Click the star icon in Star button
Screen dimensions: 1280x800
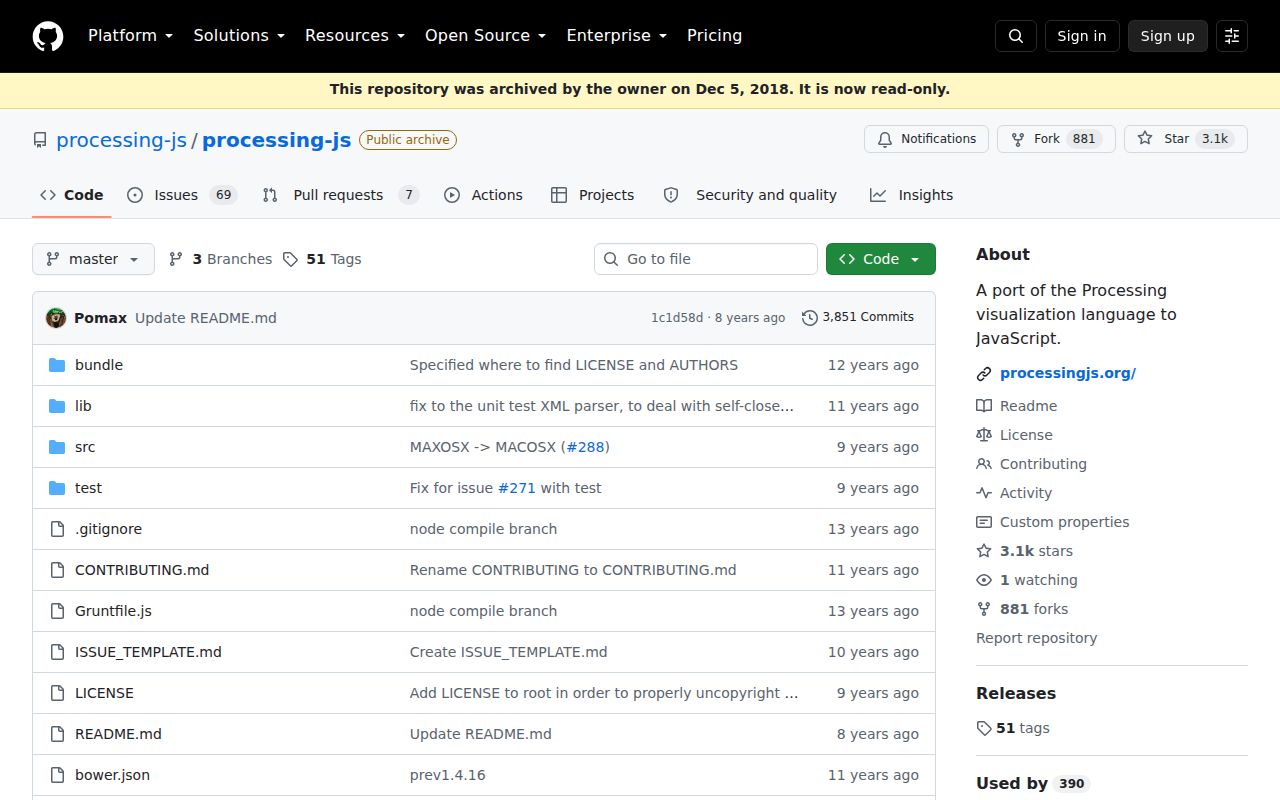coord(1145,139)
